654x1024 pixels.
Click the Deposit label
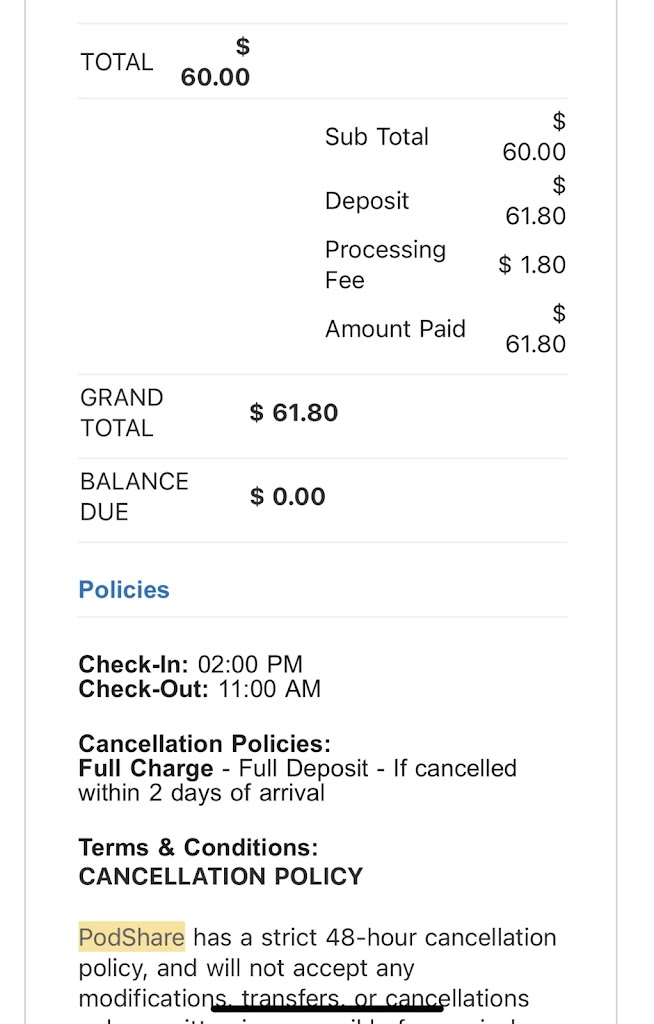[x=367, y=201]
